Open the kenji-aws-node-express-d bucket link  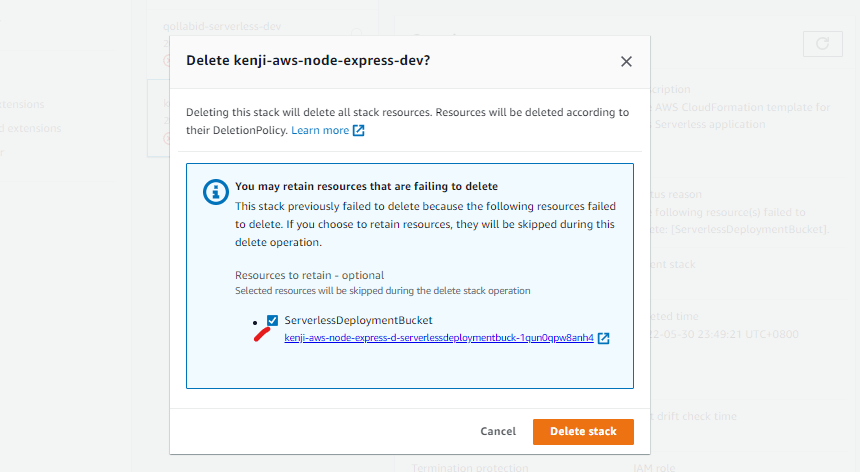coord(439,338)
